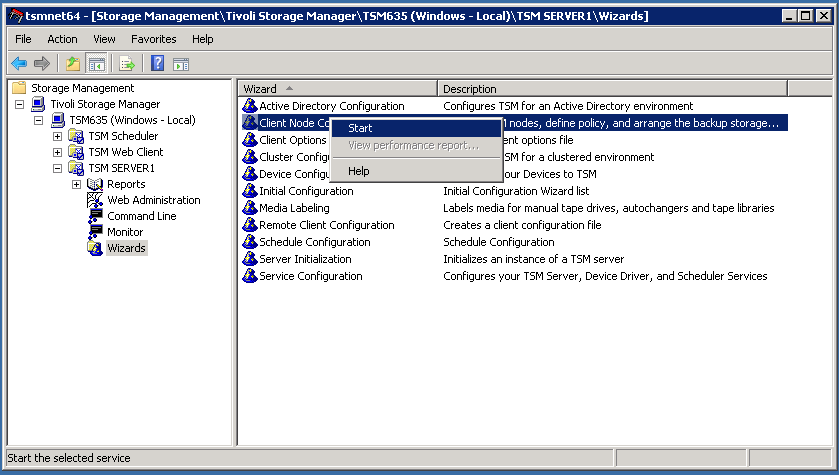Screen dimensions: 839x475
Task: Click the Service Configuration wizard icon
Action: [x=249, y=276]
